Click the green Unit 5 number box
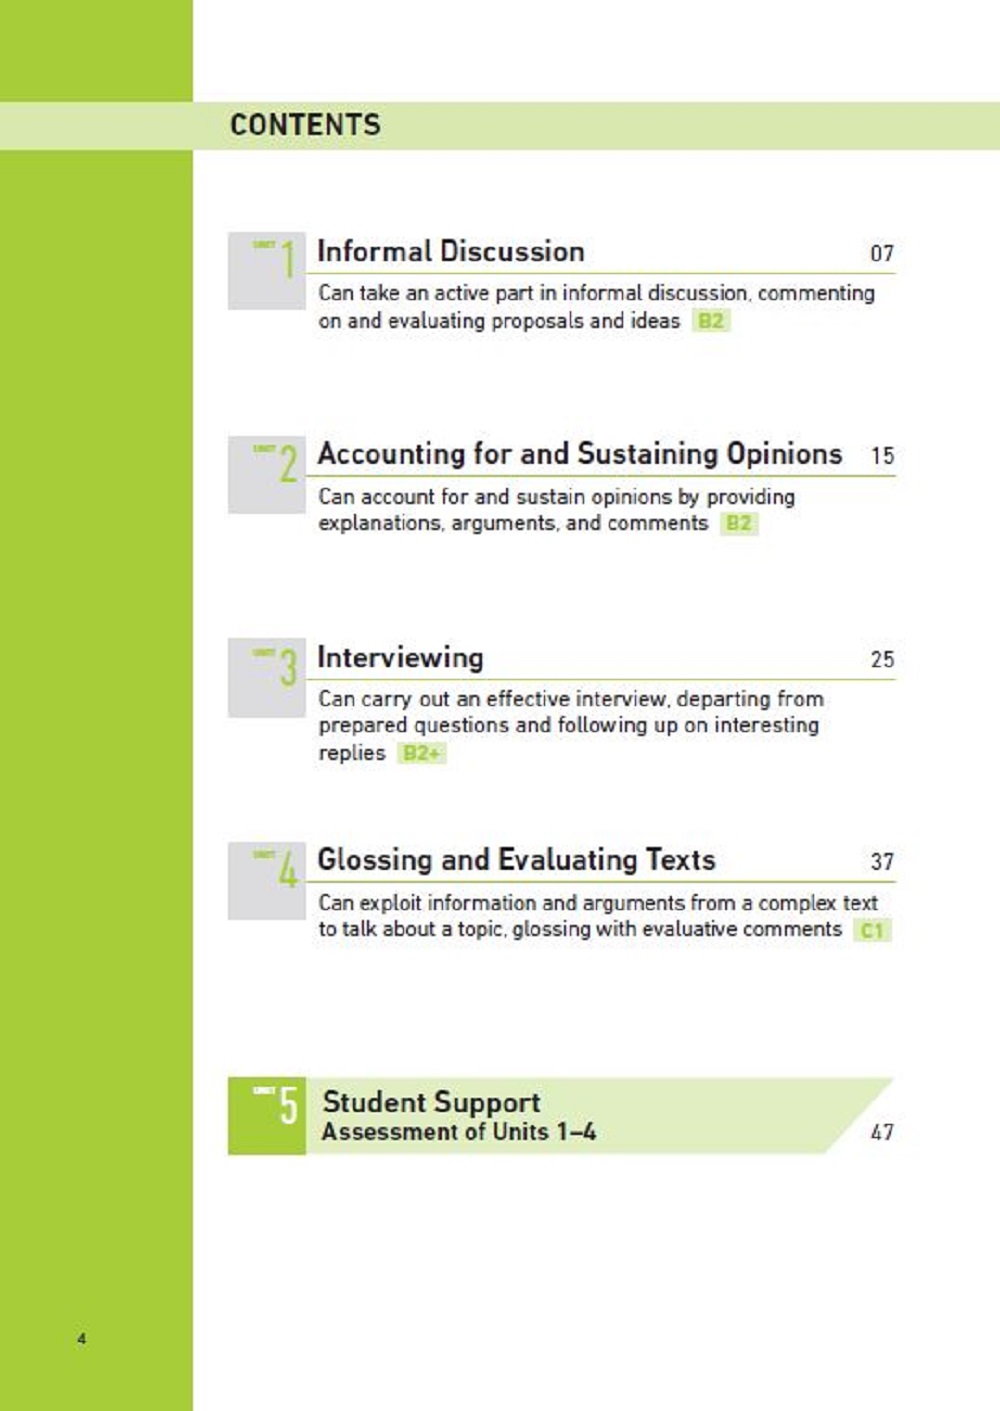Image resolution: width=1000 pixels, height=1411 pixels. point(266,1116)
